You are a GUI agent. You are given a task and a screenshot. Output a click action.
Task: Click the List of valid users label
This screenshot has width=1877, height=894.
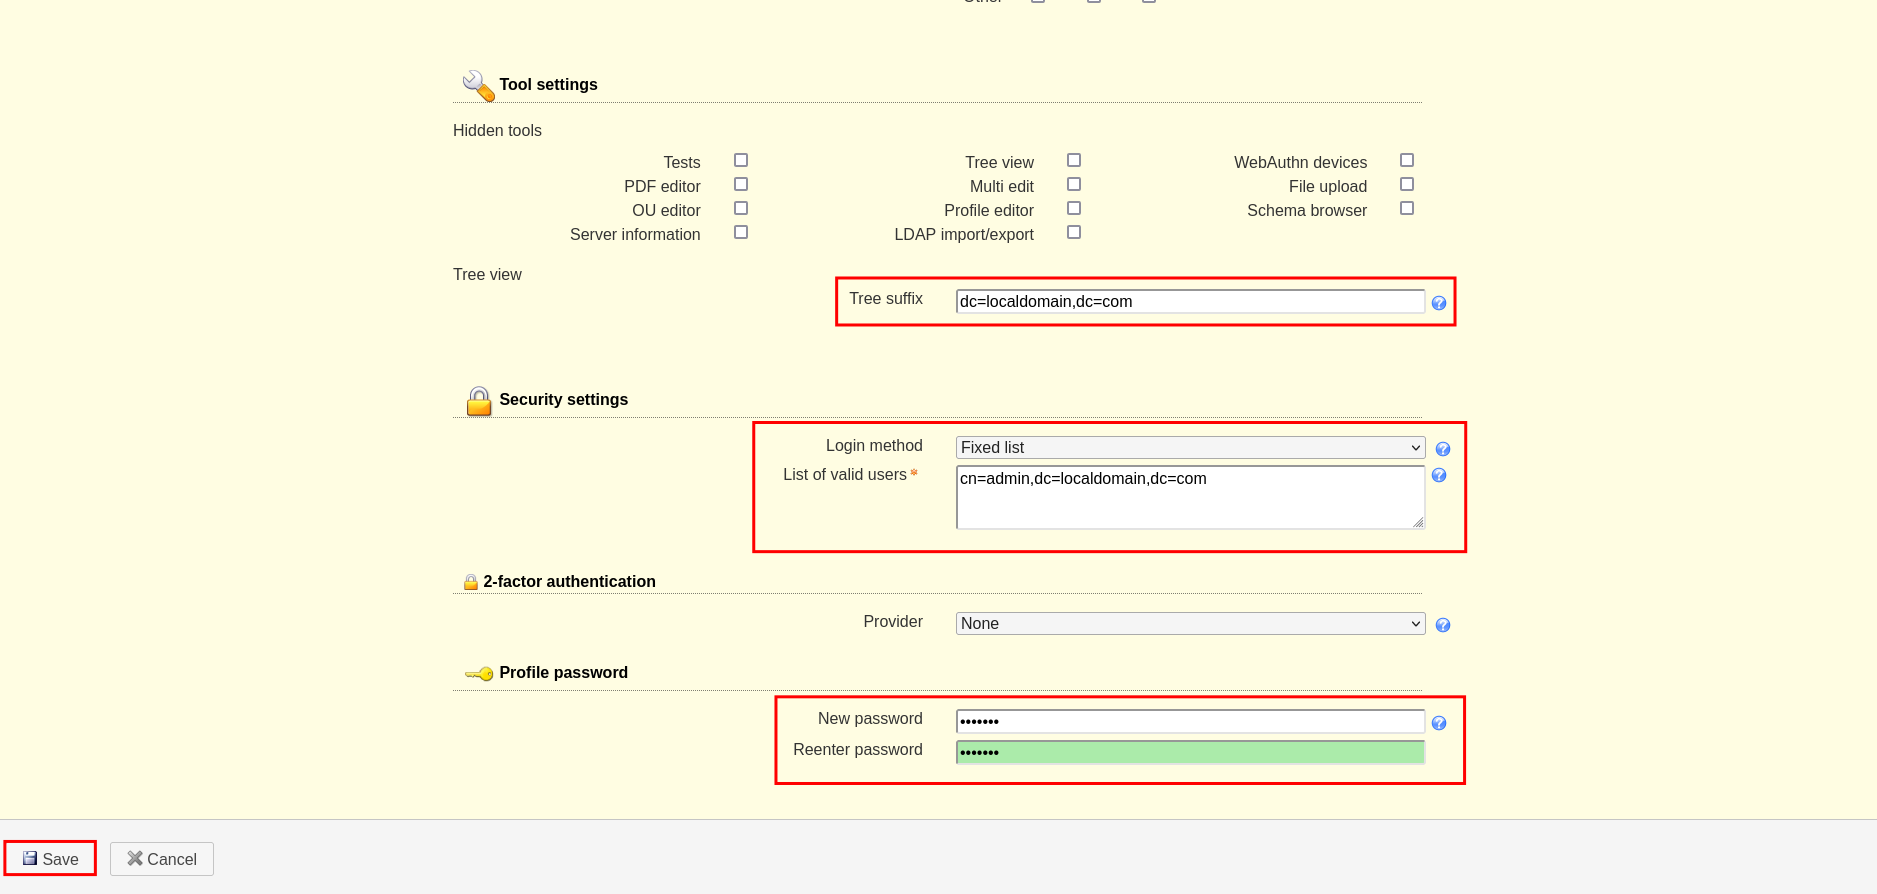pyautogui.click(x=845, y=474)
